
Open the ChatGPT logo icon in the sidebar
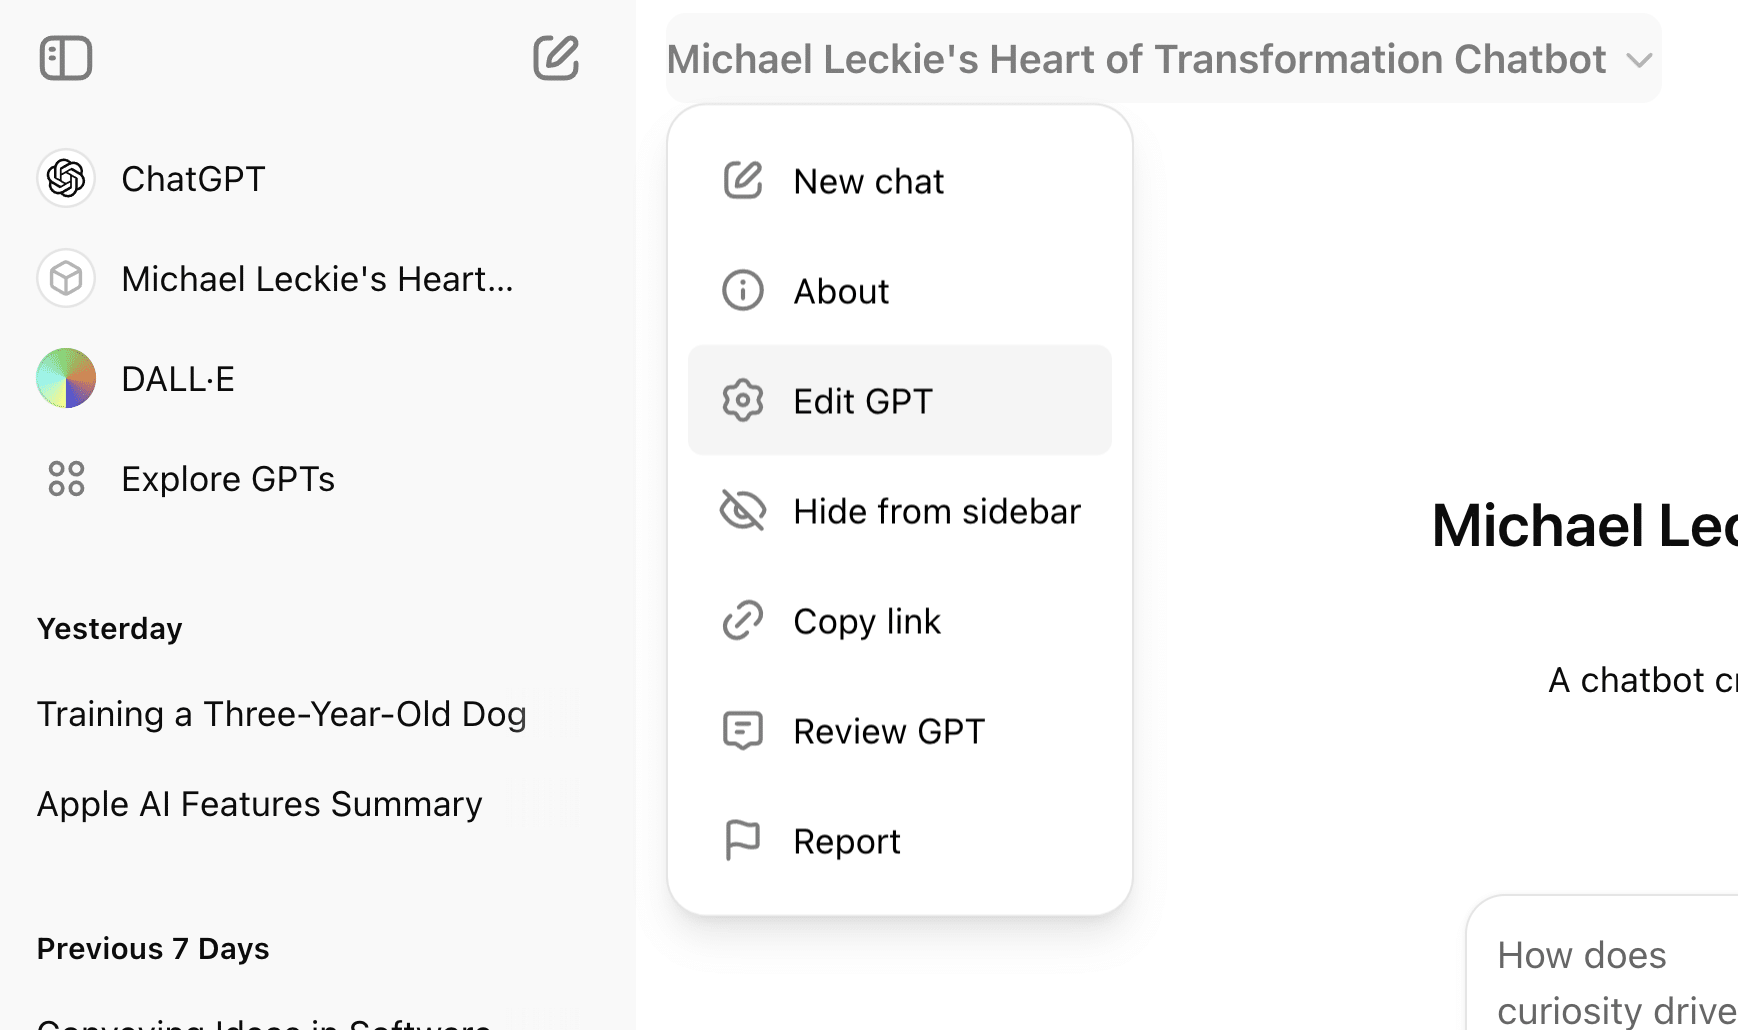pyautogui.click(x=66, y=179)
